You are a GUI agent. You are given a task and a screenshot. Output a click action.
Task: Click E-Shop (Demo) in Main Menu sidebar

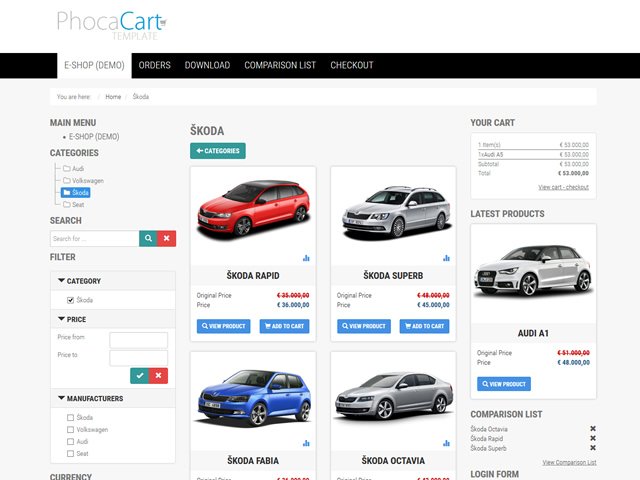click(x=94, y=137)
